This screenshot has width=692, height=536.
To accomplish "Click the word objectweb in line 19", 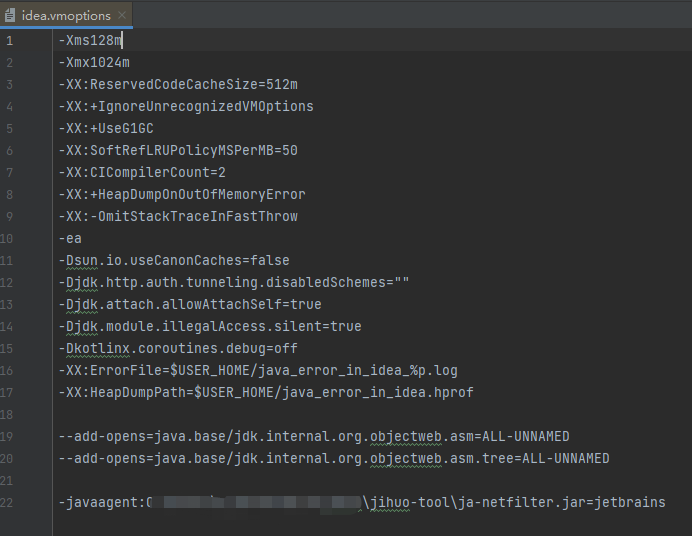I will pyautogui.click(x=406, y=437).
